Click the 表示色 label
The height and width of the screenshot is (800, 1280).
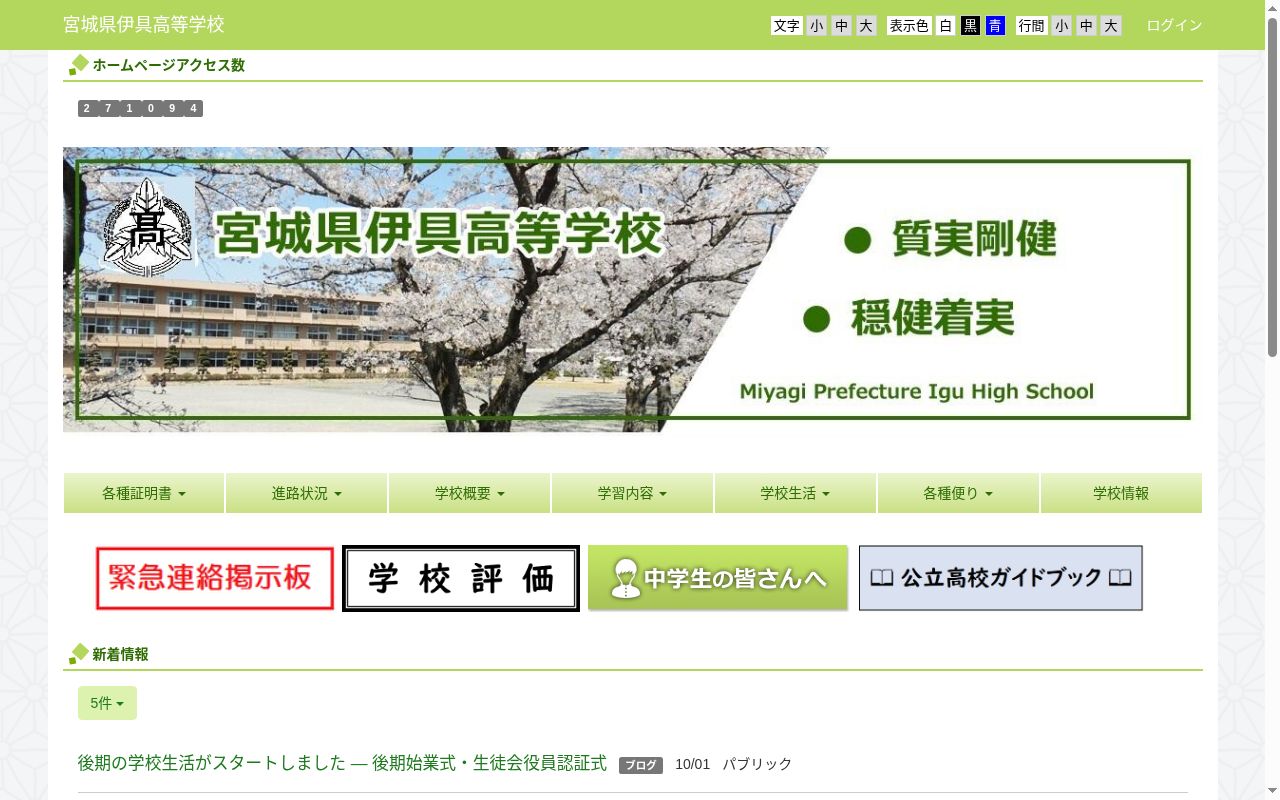[x=909, y=26]
